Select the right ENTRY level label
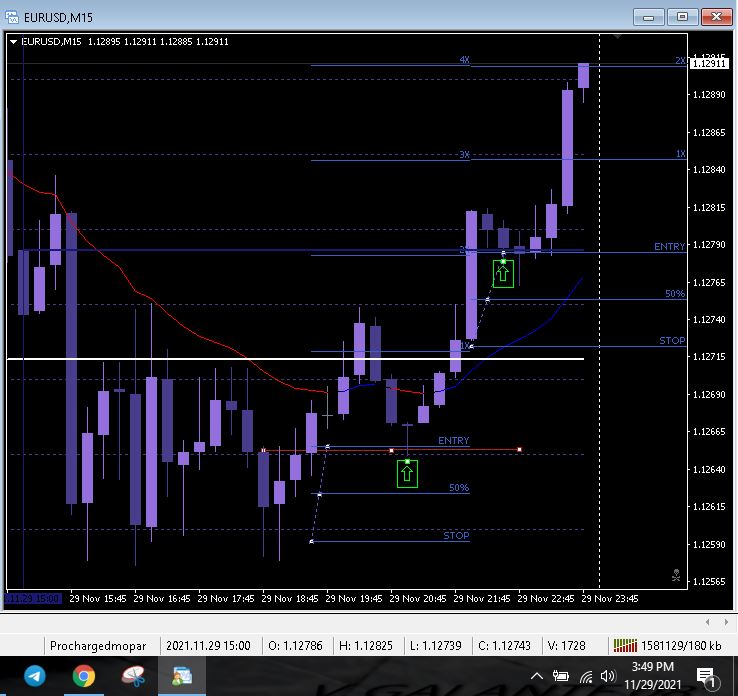The image size is (738, 696). (x=669, y=247)
